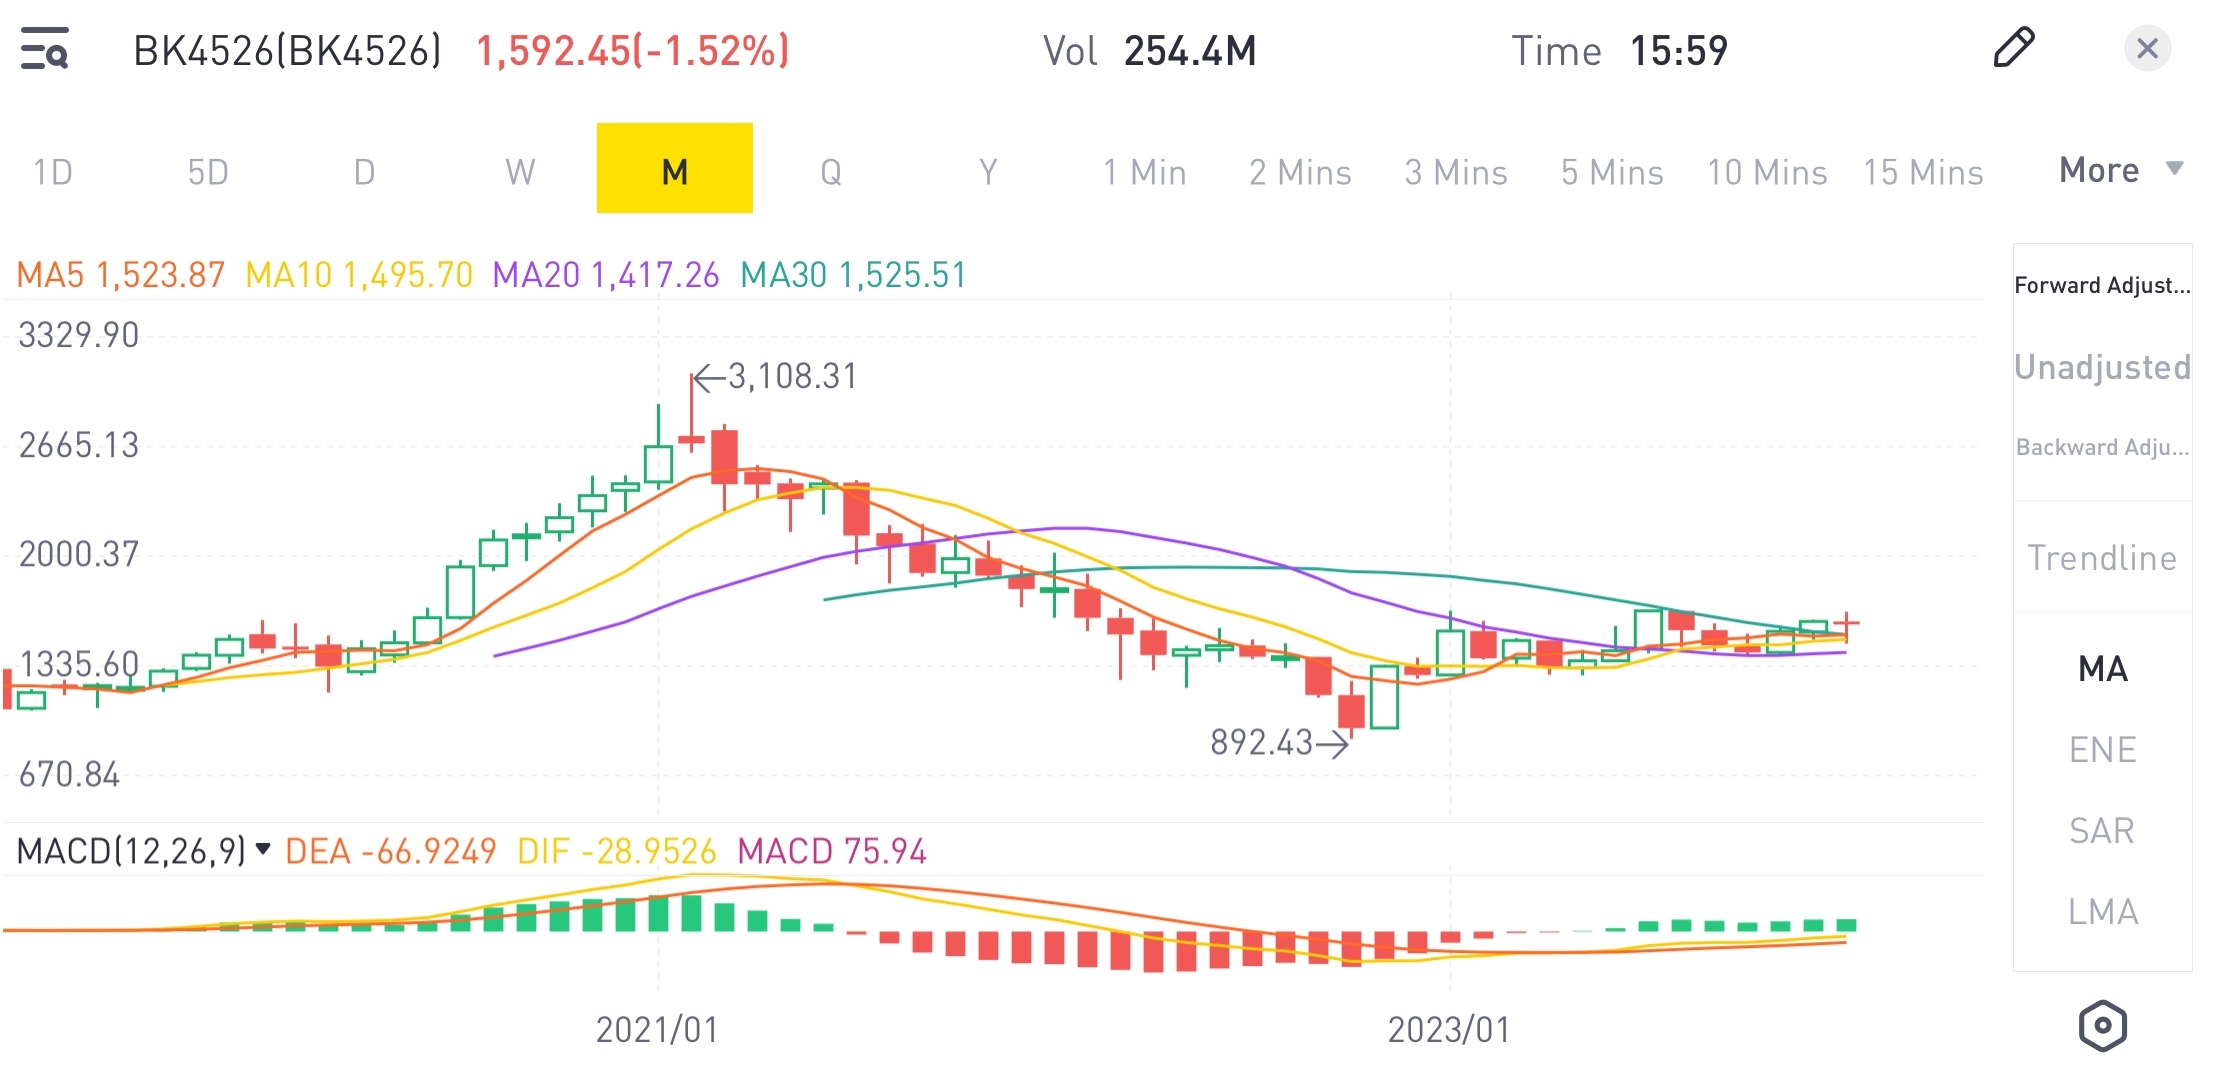Switch to the Quarterly timeframe
2223x1070 pixels.
tap(831, 171)
